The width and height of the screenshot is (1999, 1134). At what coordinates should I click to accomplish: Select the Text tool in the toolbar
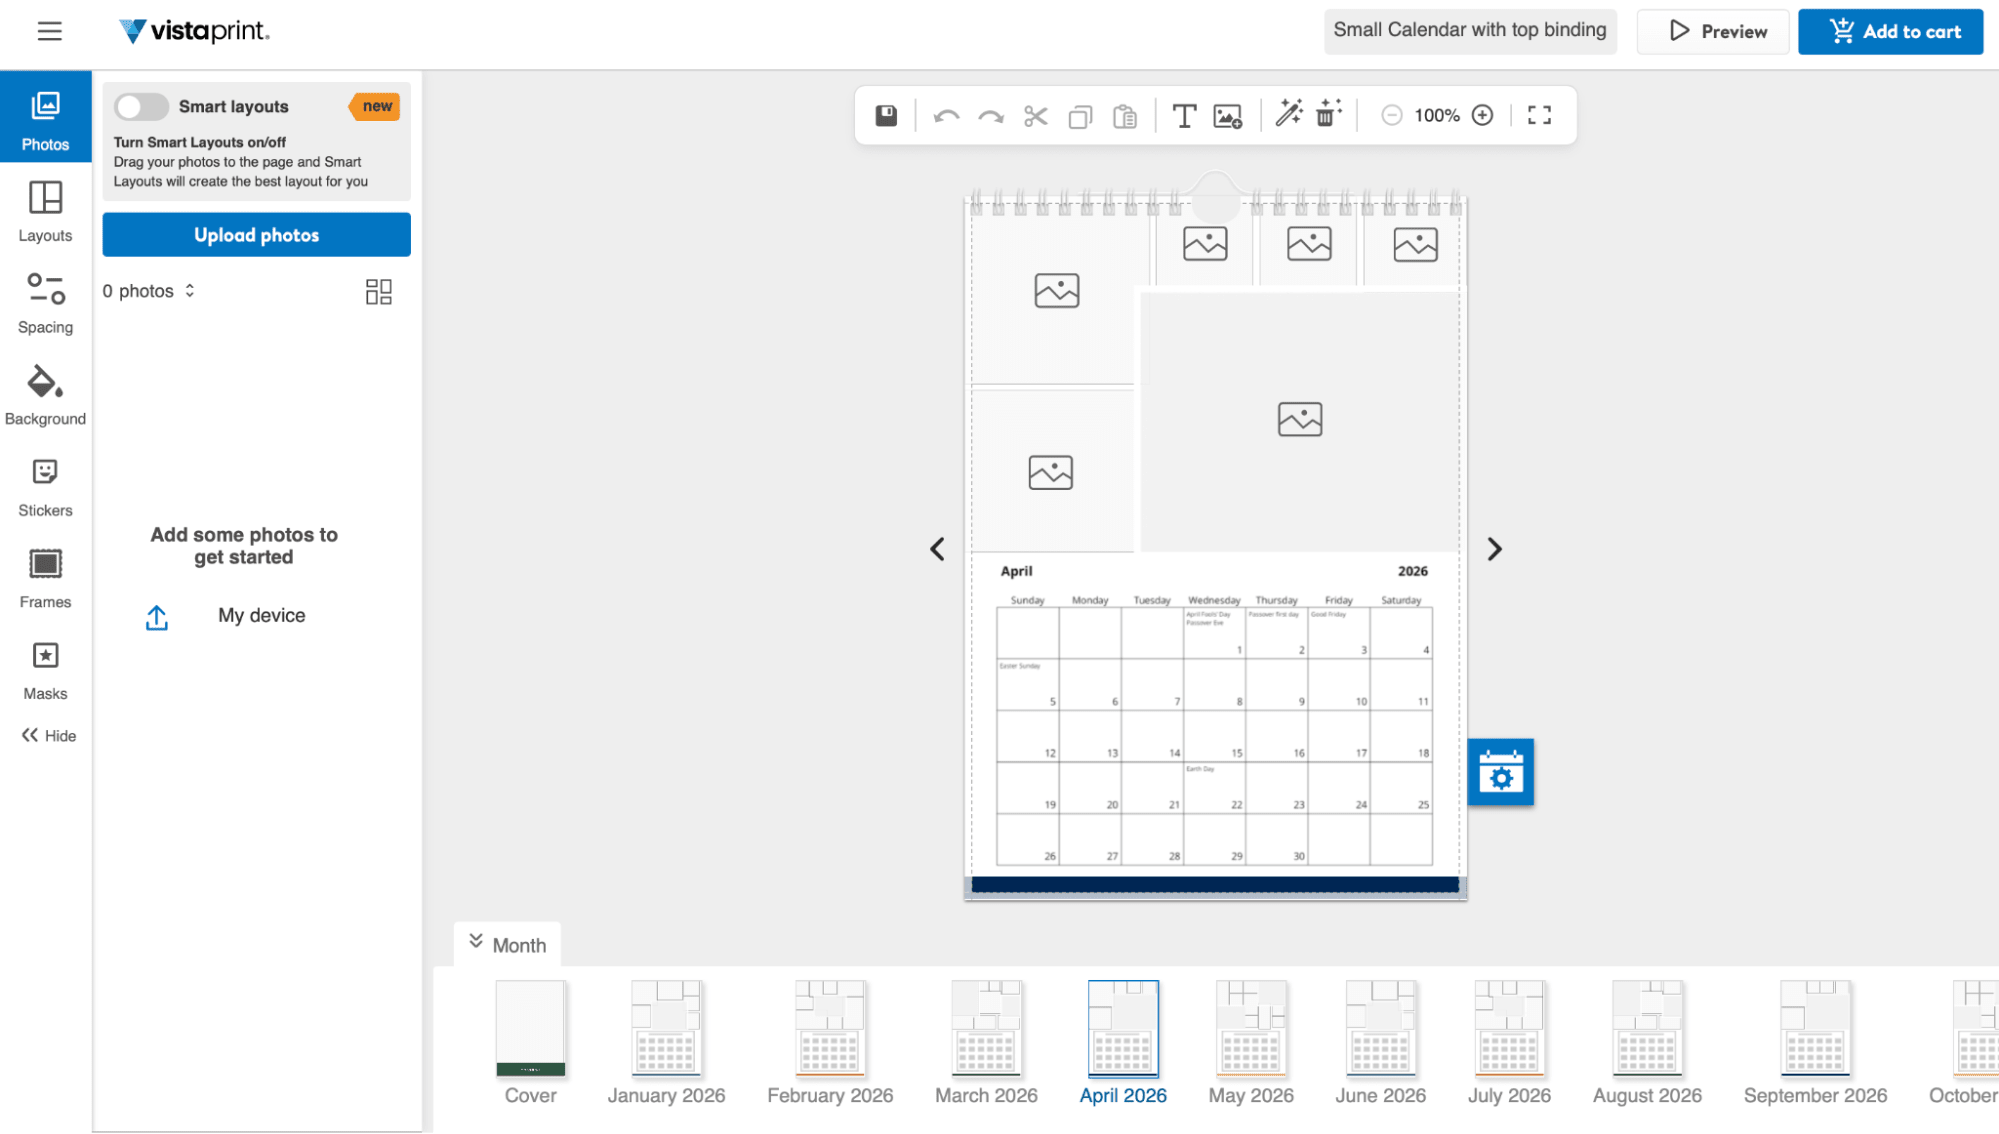click(1183, 115)
